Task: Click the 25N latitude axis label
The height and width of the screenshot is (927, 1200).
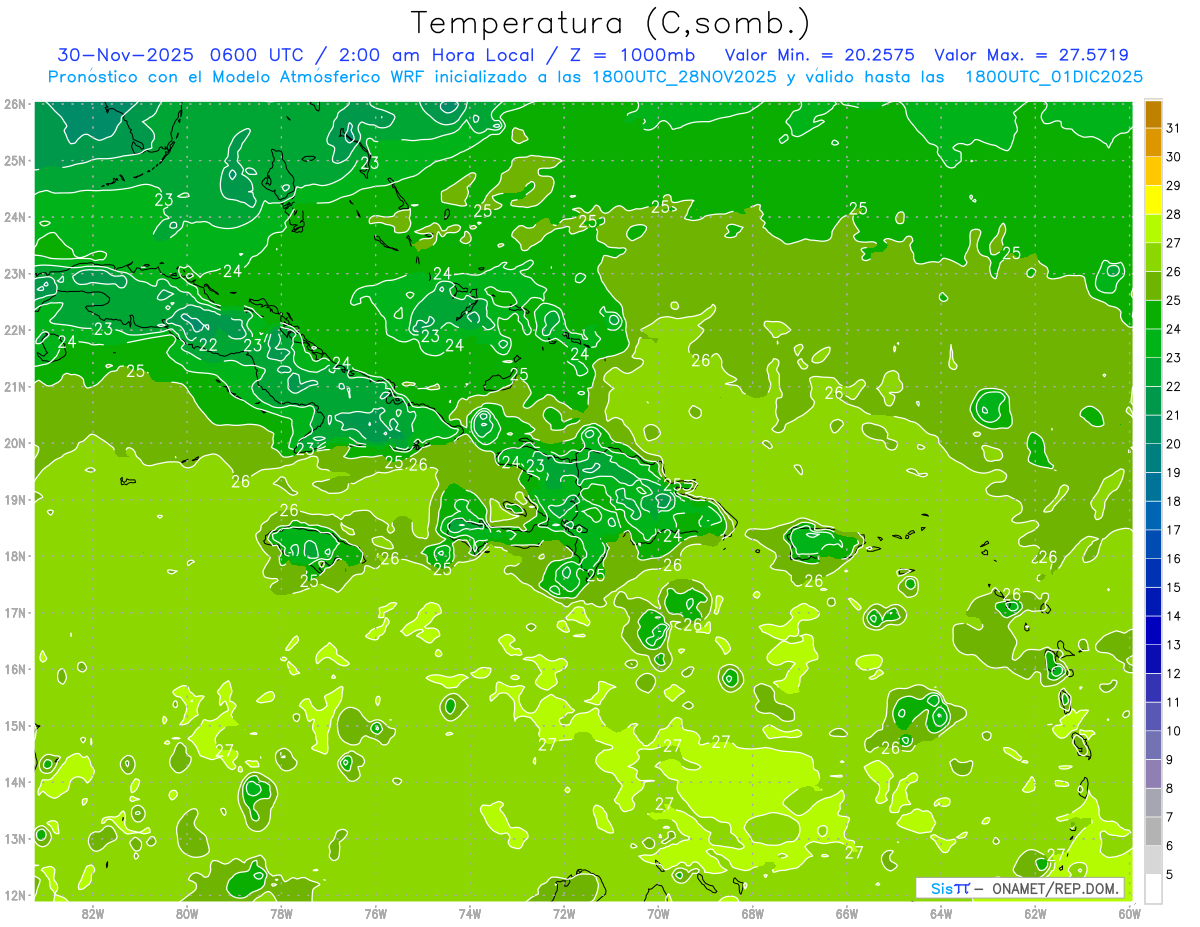Action: point(14,160)
